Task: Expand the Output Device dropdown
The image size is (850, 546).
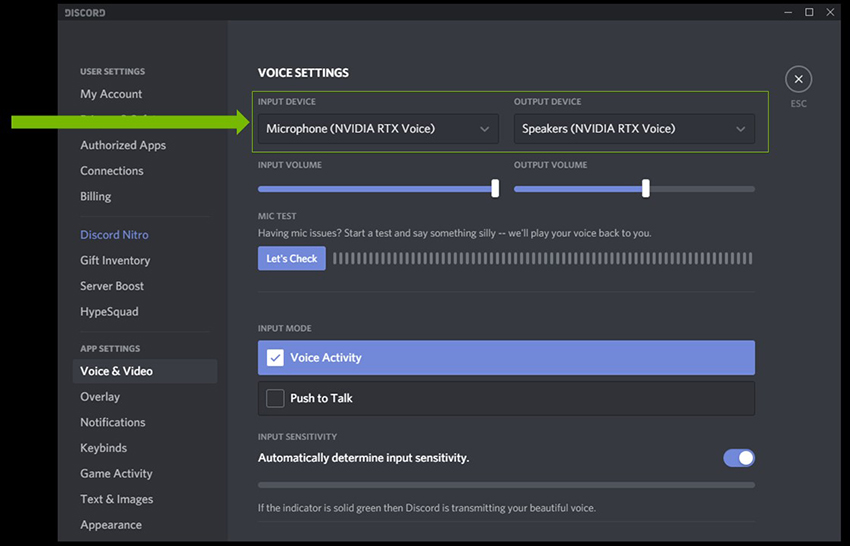Action: [x=634, y=128]
